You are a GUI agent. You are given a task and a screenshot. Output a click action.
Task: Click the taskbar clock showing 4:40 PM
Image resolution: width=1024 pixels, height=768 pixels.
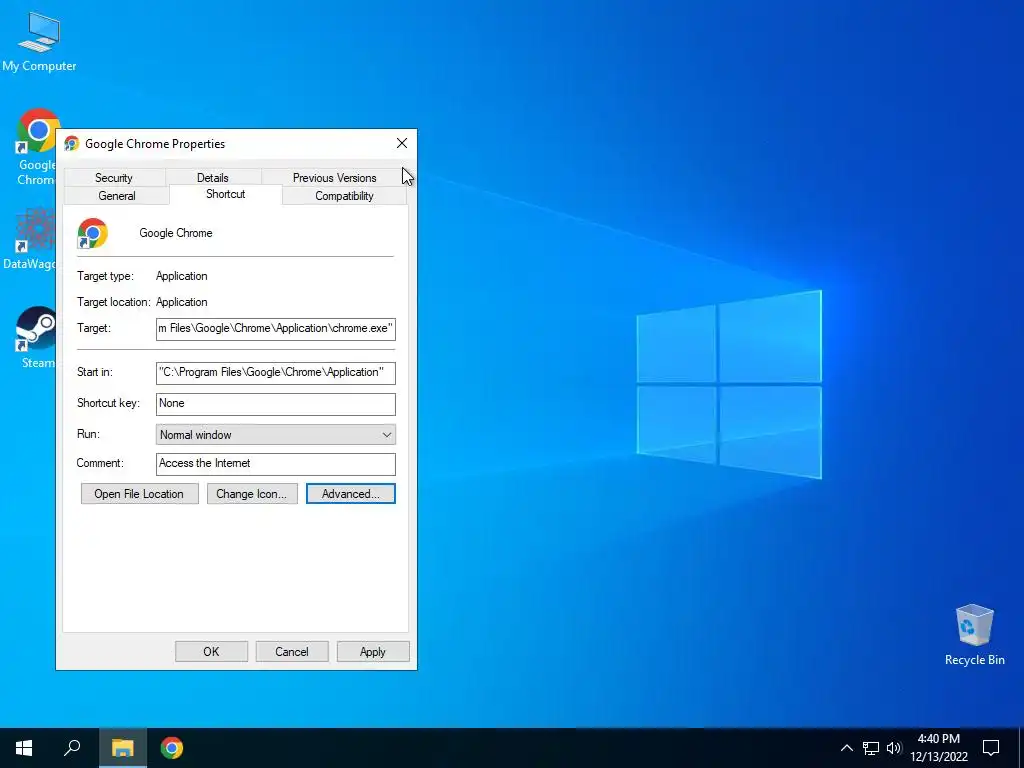pyautogui.click(x=938, y=748)
